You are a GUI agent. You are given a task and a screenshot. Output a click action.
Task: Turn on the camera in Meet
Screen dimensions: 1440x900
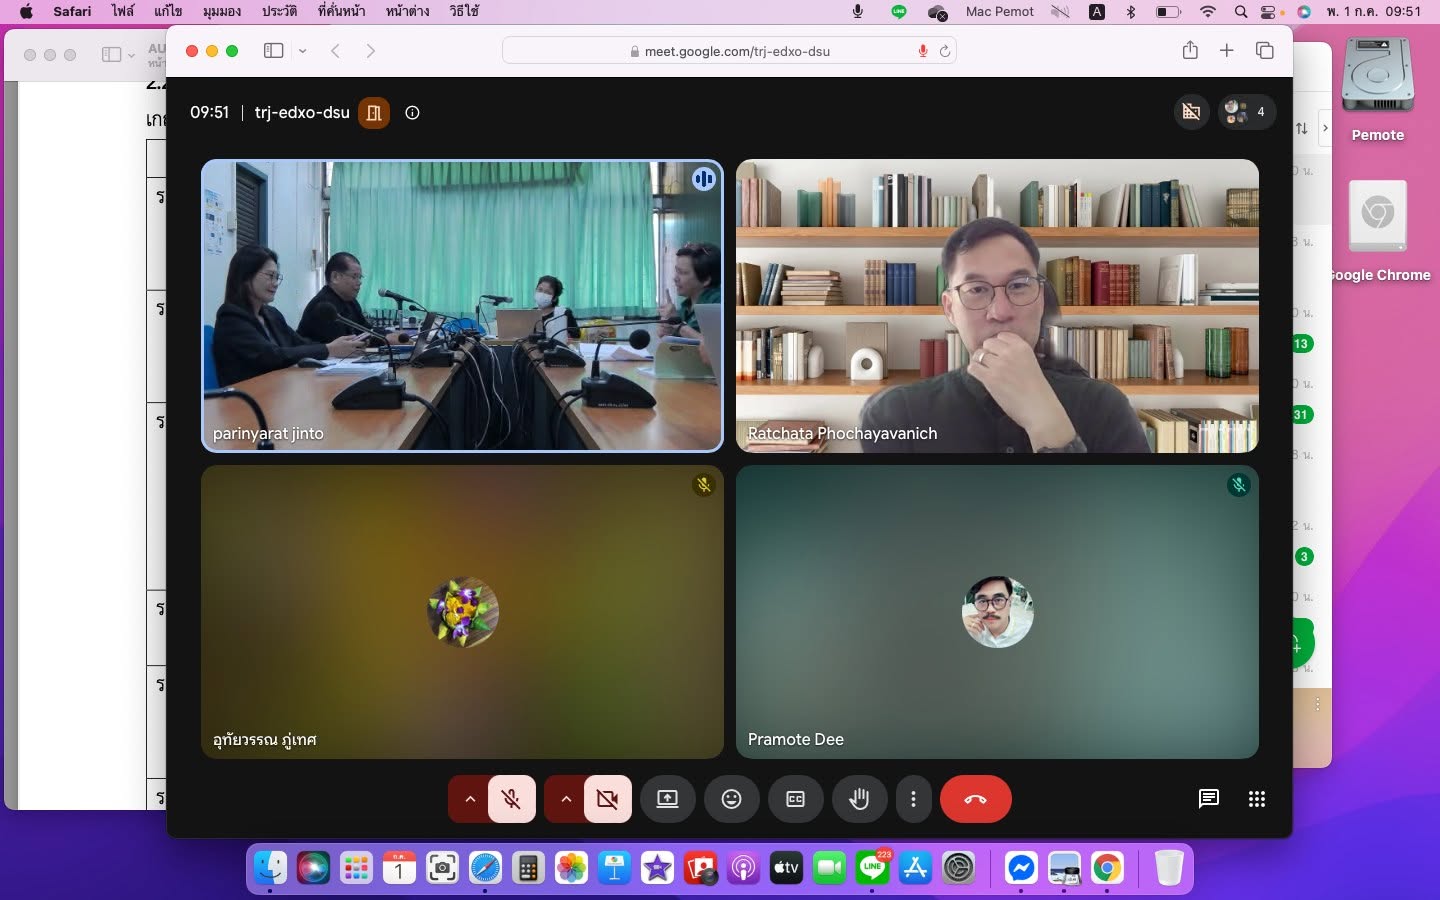607,799
